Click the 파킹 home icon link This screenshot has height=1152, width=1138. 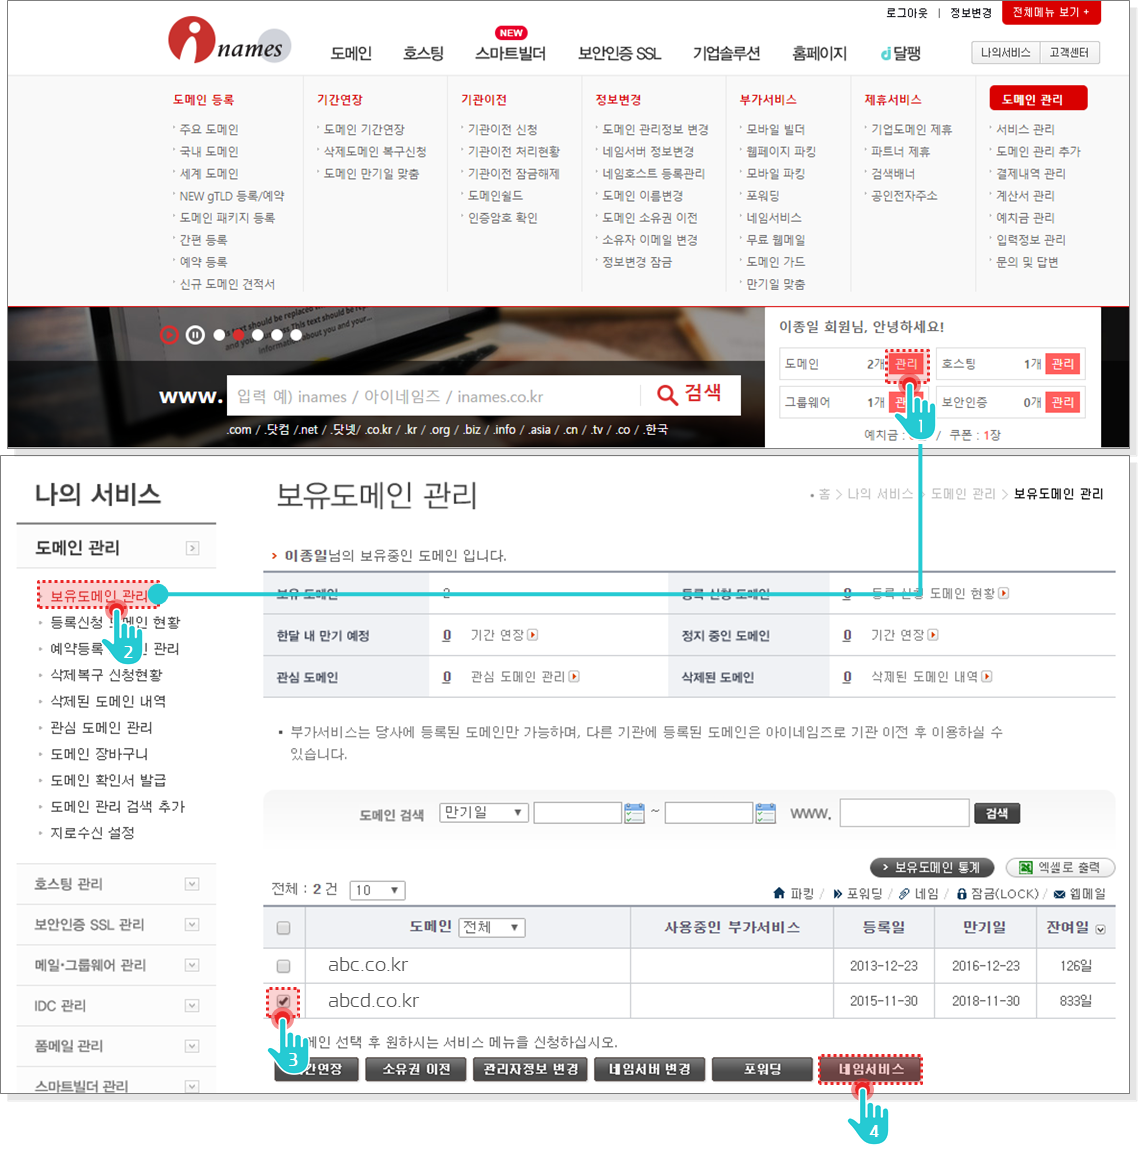click(x=794, y=893)
